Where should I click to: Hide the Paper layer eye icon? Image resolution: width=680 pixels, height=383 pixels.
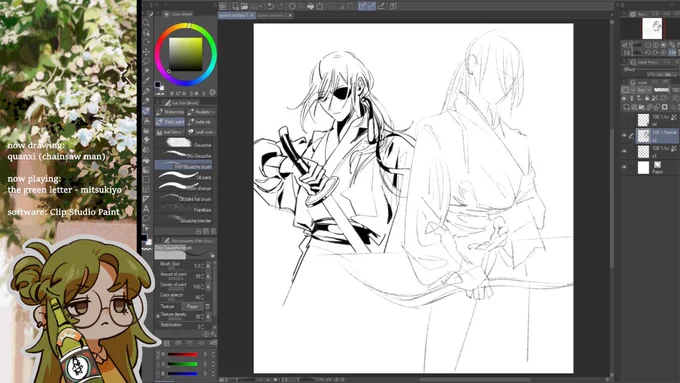(x=624, y=167)
